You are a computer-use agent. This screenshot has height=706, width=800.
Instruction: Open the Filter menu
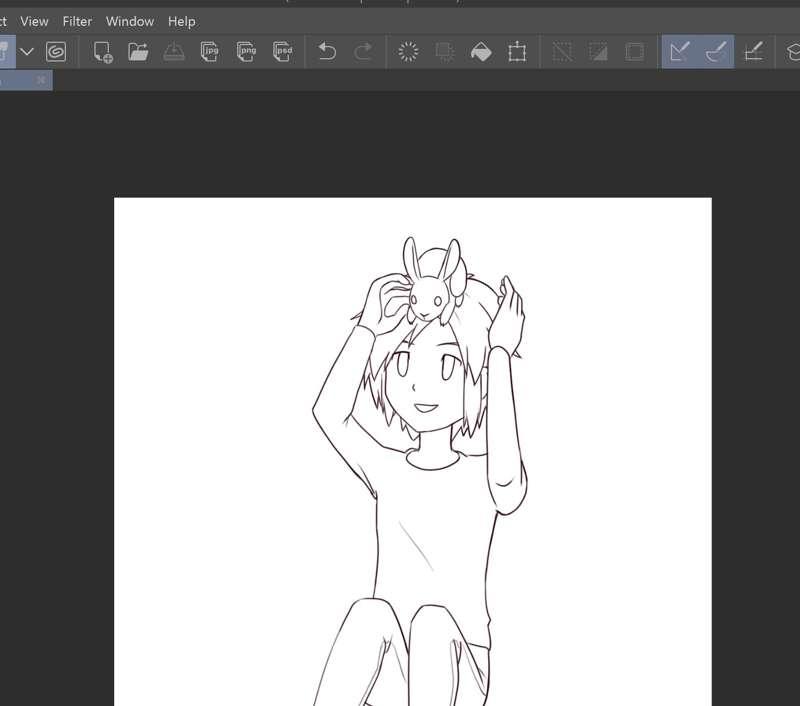(77, 21)
